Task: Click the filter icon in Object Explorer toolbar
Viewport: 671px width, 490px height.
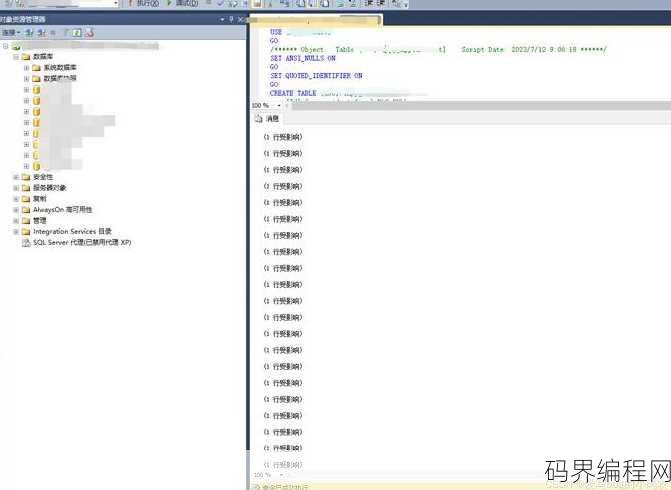Action: pyautogui.click(x=66, y=33)
